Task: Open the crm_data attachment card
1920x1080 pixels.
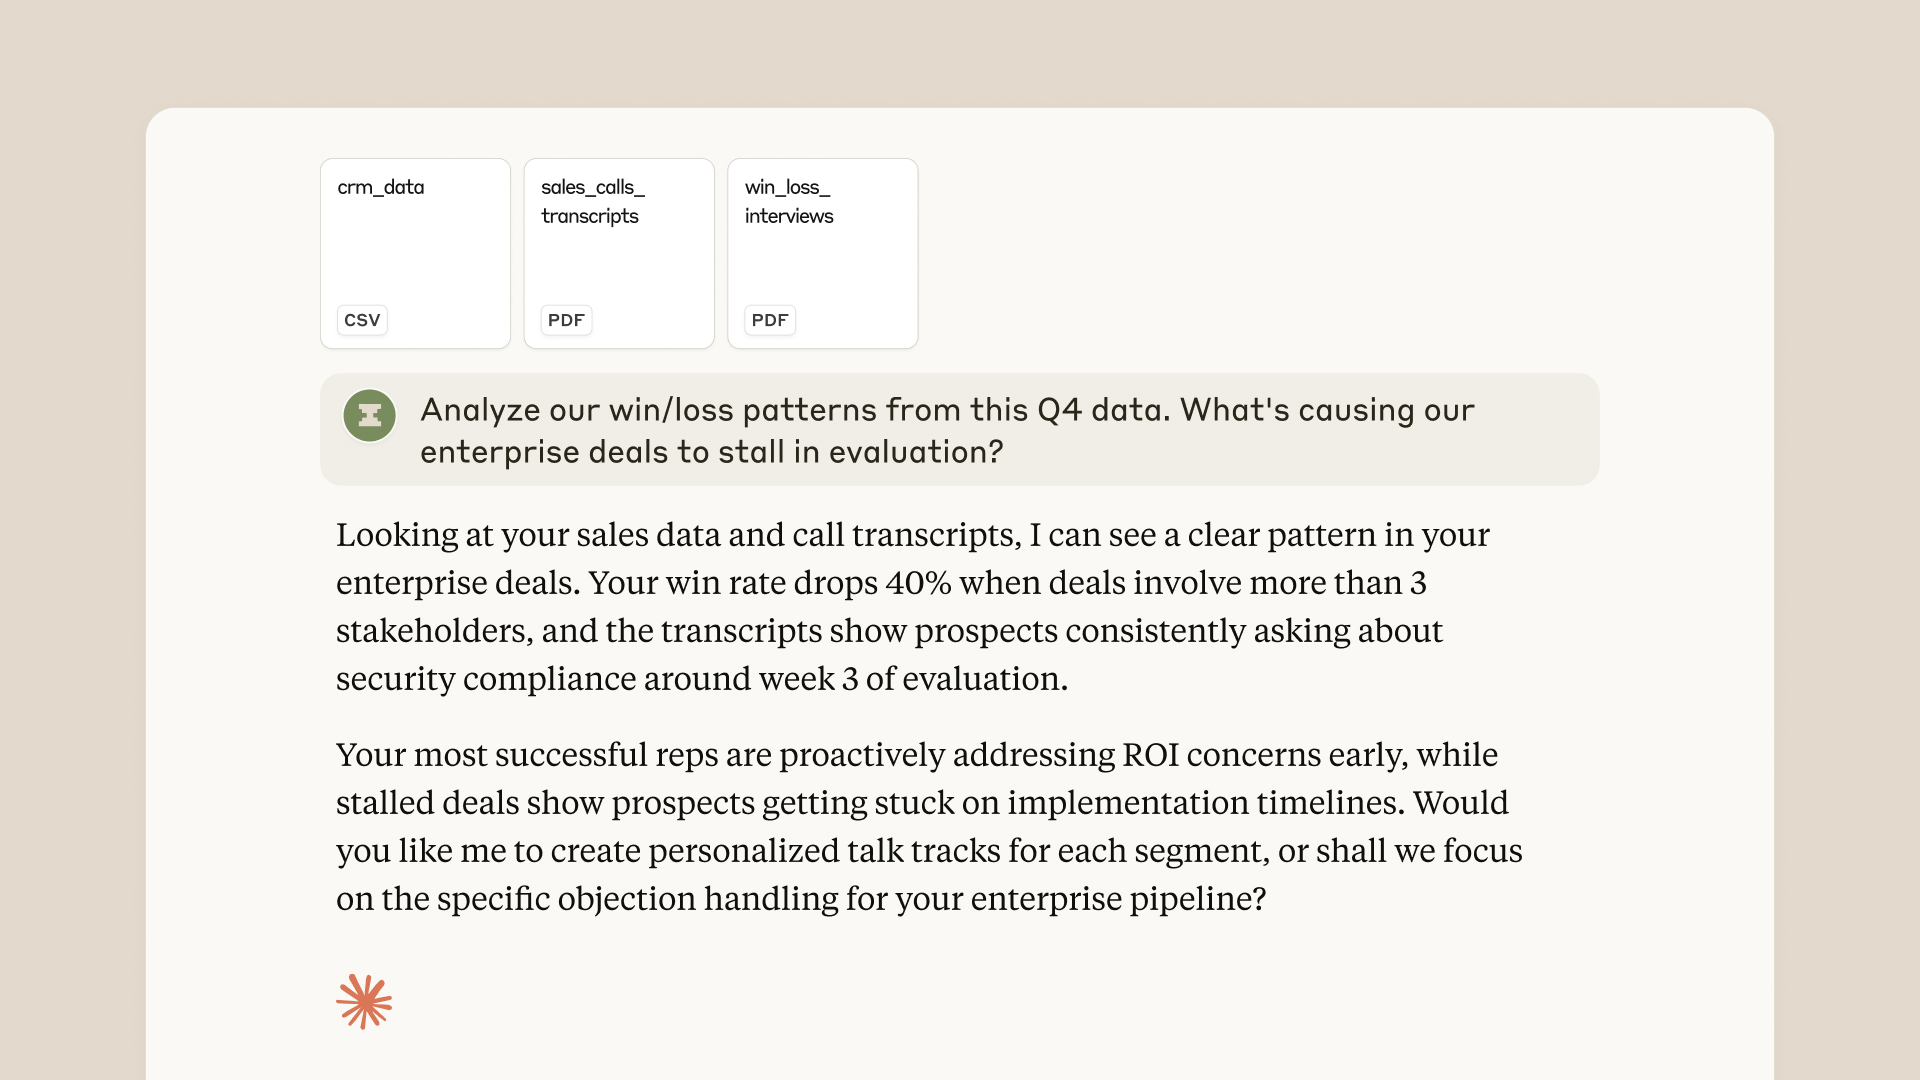Action: click(415, 254)
